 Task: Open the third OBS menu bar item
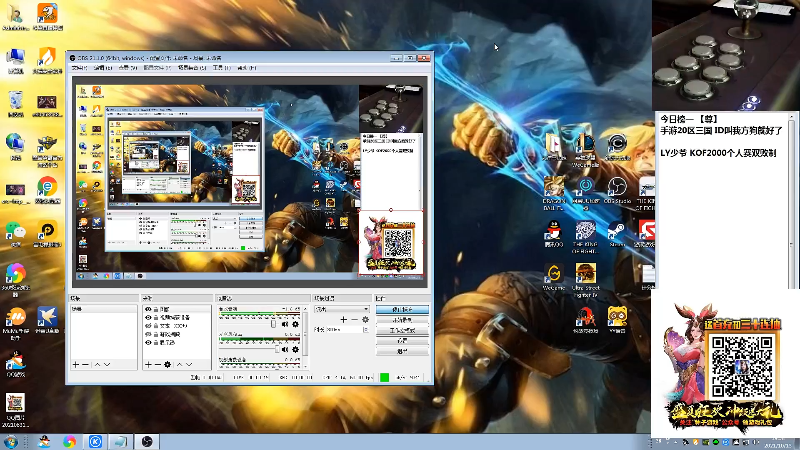(x=128, y=67)
